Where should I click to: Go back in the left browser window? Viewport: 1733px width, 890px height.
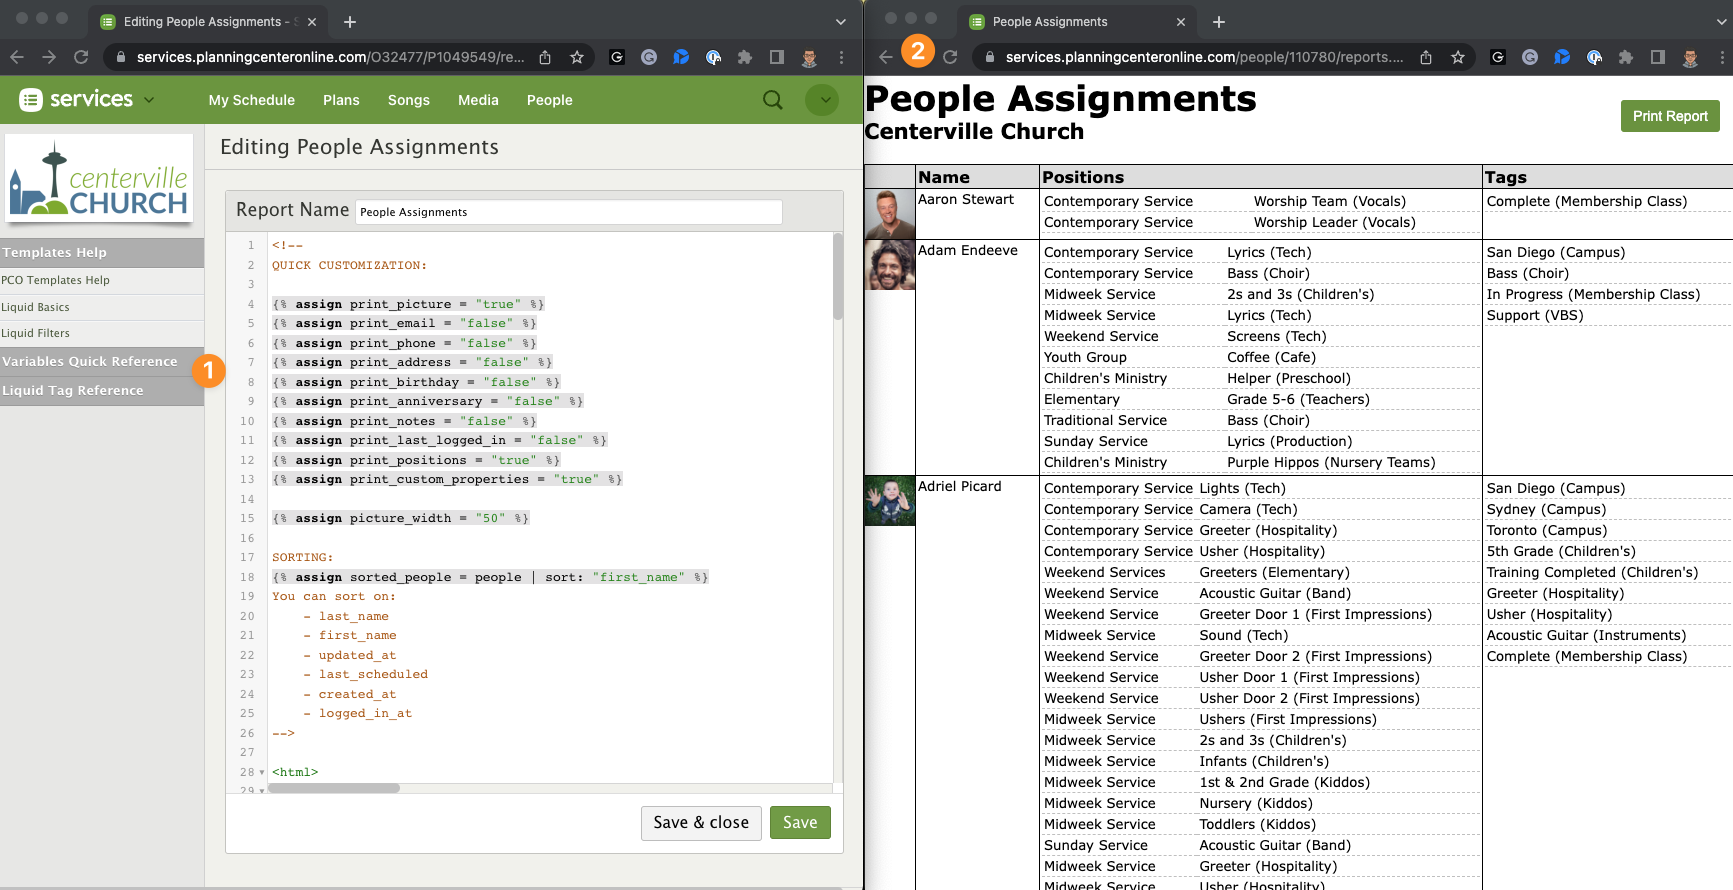tap(17, 57)
